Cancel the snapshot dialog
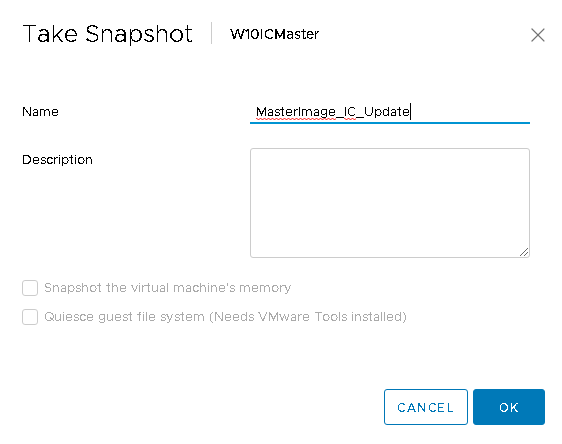Screen dimensions: 562x444 [x=425, y=407]
